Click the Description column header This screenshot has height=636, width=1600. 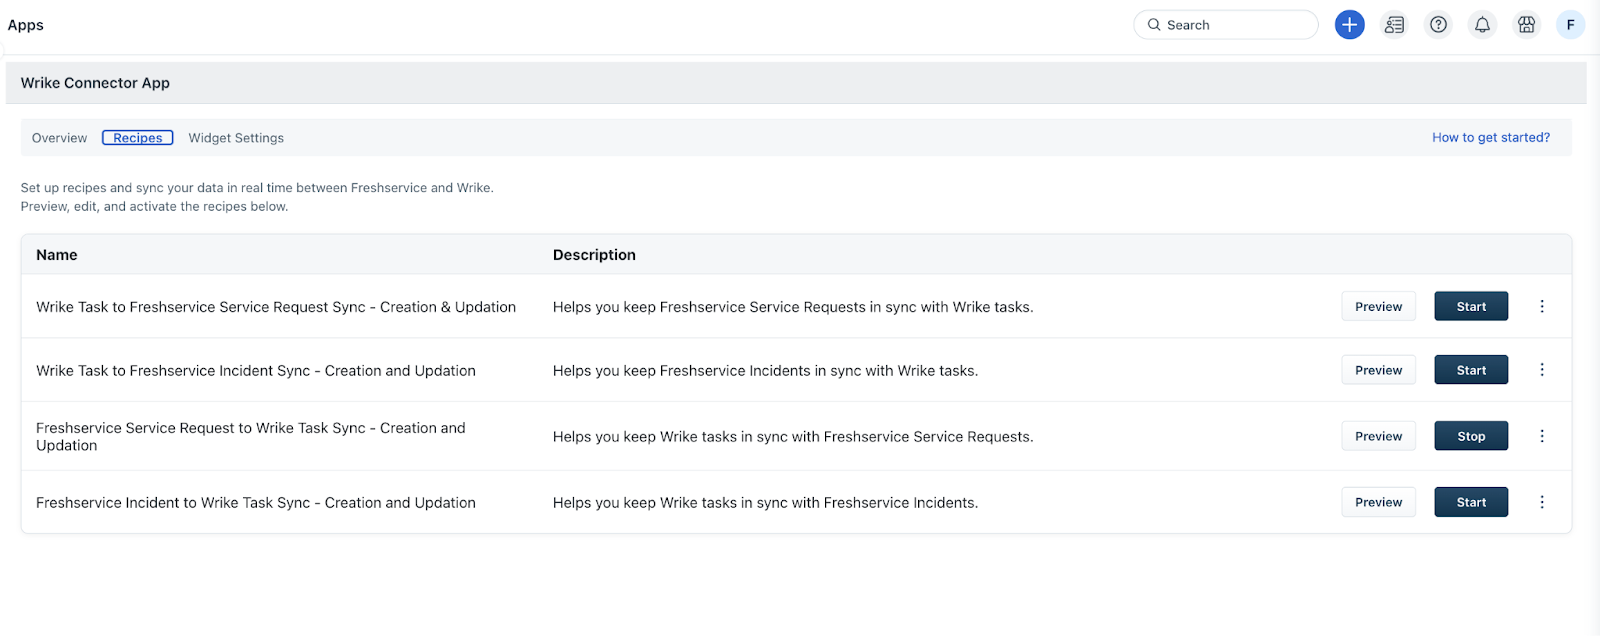pyautogui.click(x=594, y=255)
